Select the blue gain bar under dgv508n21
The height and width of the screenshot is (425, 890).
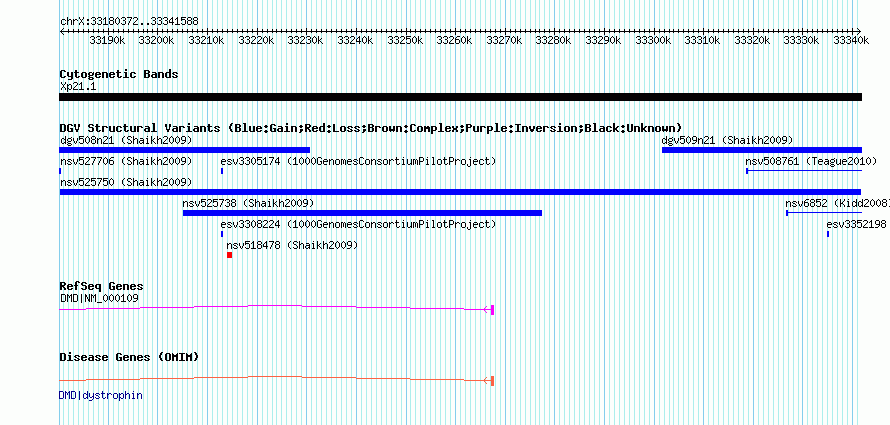tap(184, 150)
